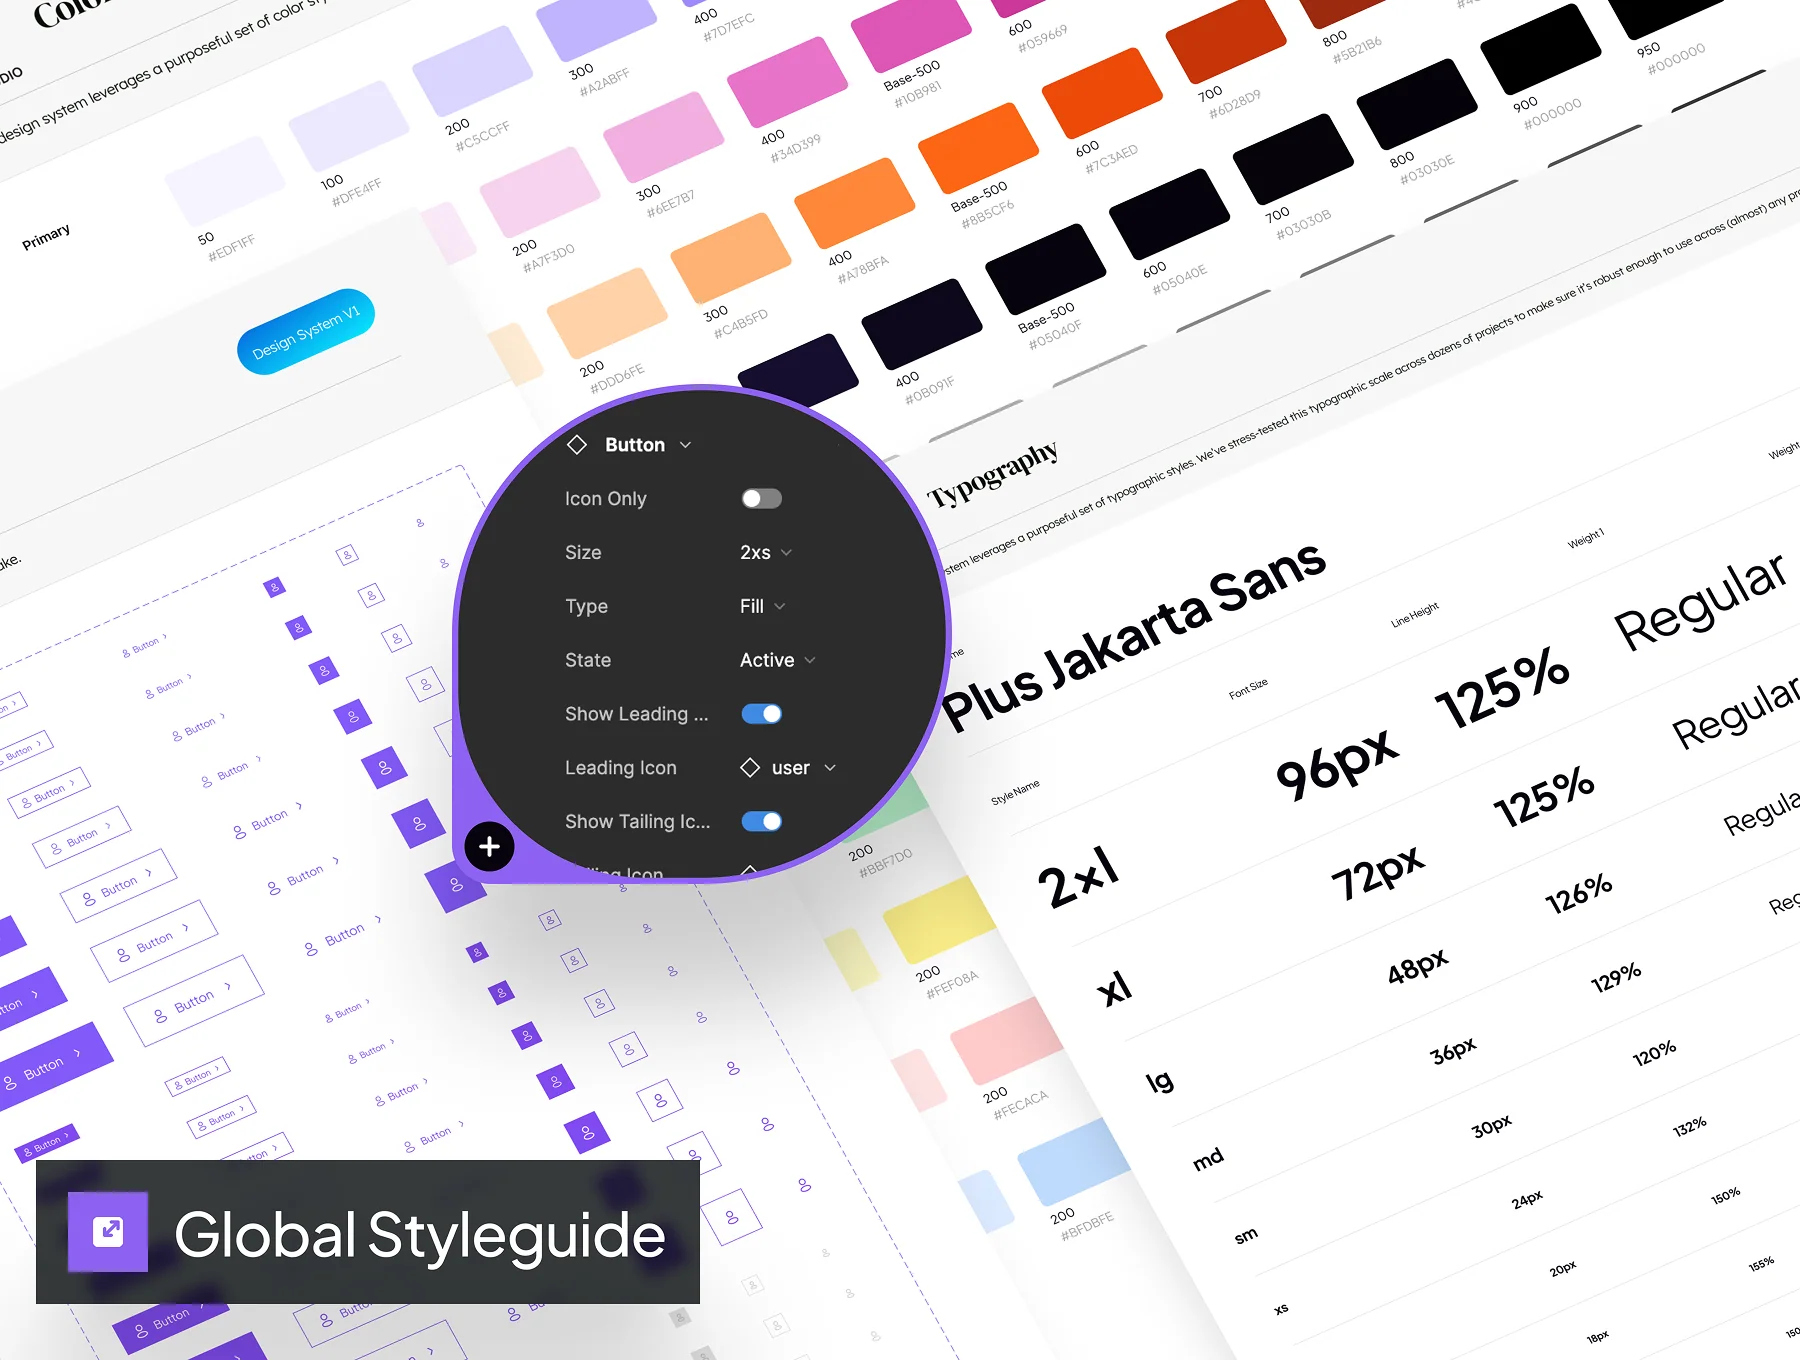The width and height of the screenshot is (1800, 1360).
Task: Click the diamond component icon beside Button title
Action: click(577, 445)
